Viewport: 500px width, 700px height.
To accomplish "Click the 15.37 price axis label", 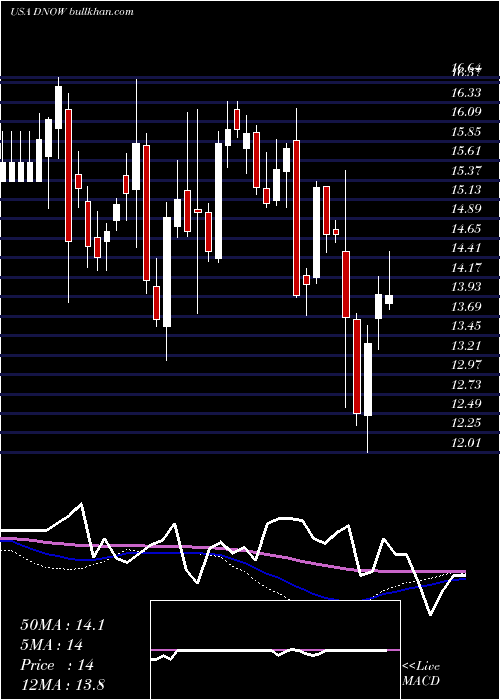I will (x=467, y=170).
